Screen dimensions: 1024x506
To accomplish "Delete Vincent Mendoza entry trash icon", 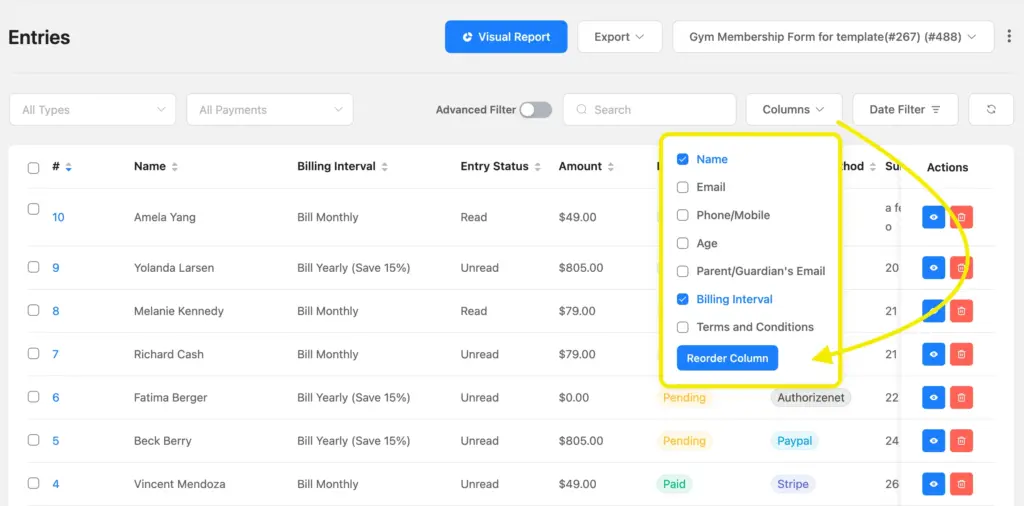I will pyautogui.click(x=961, y=484).
